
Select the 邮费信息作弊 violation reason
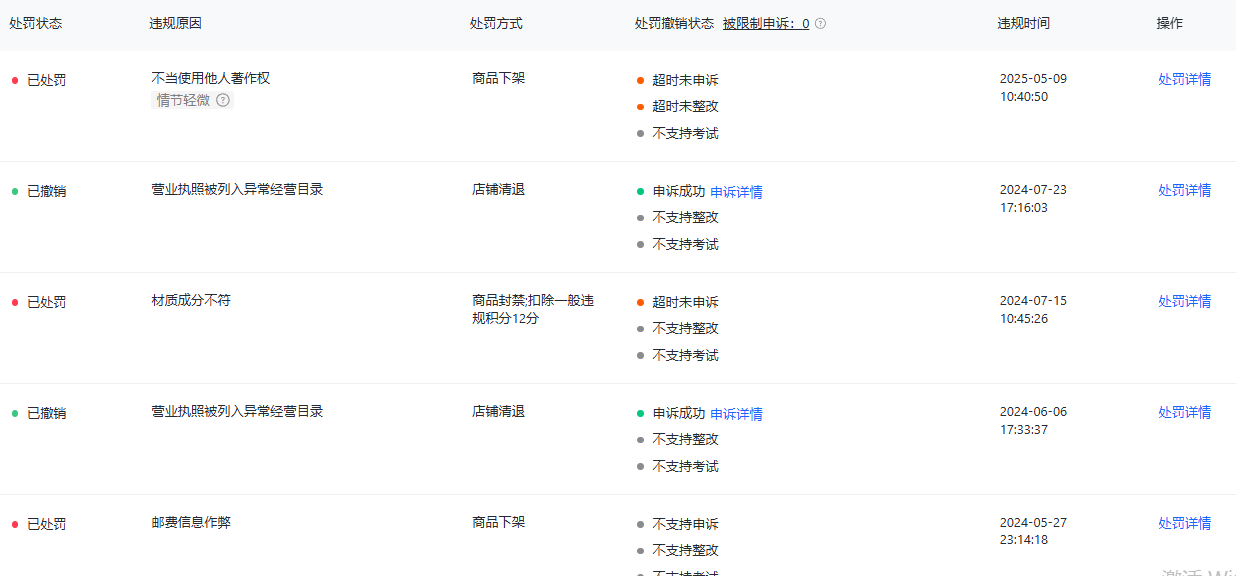coord(191,522)
